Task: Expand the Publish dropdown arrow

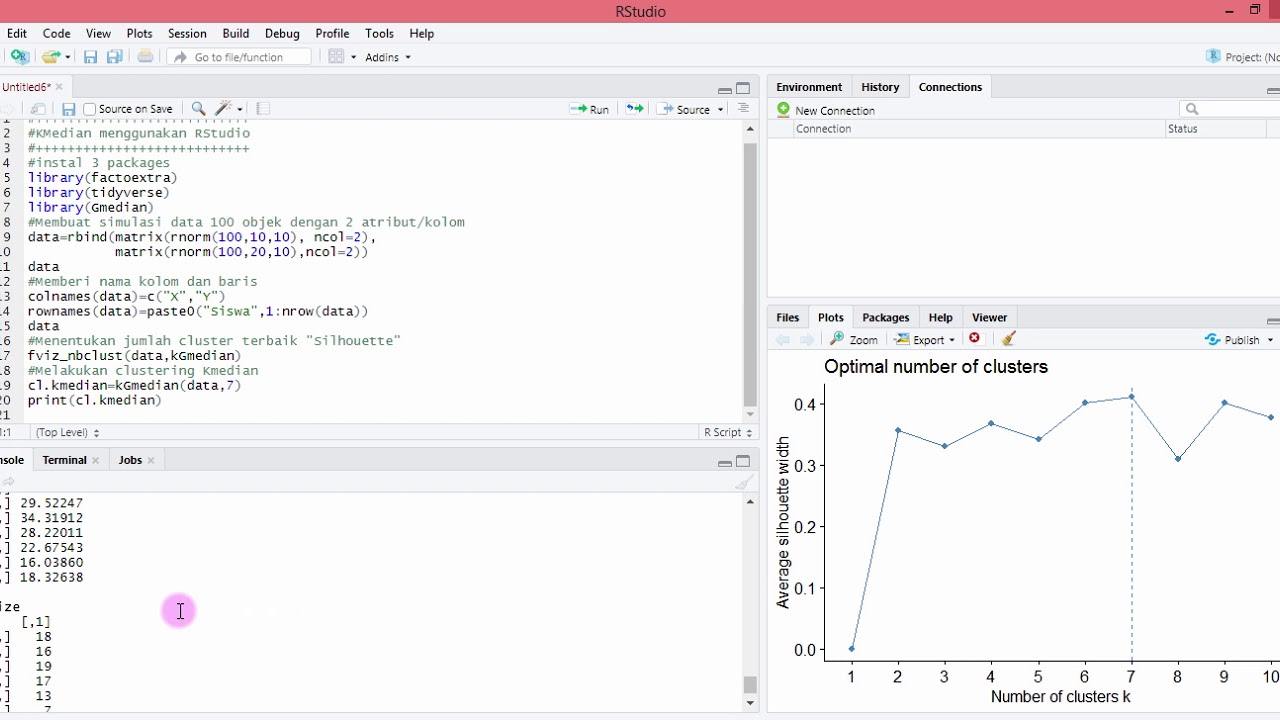Action: tap(1270, 340)
